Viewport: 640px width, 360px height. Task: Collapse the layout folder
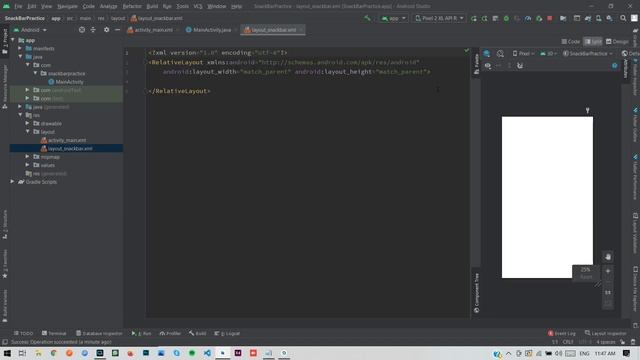[28, 132]
